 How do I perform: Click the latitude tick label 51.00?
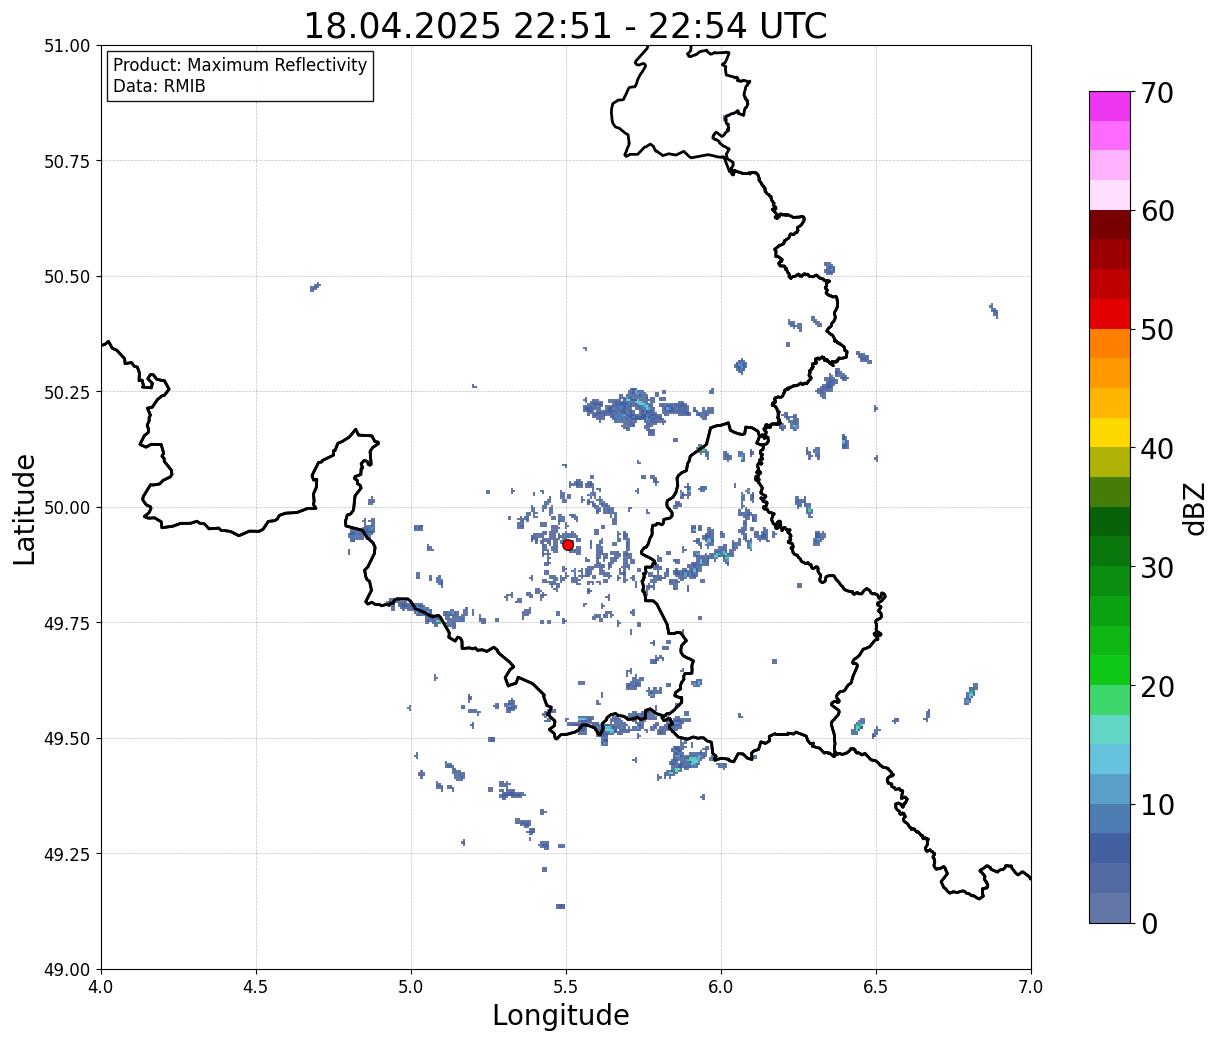[67, 46]
